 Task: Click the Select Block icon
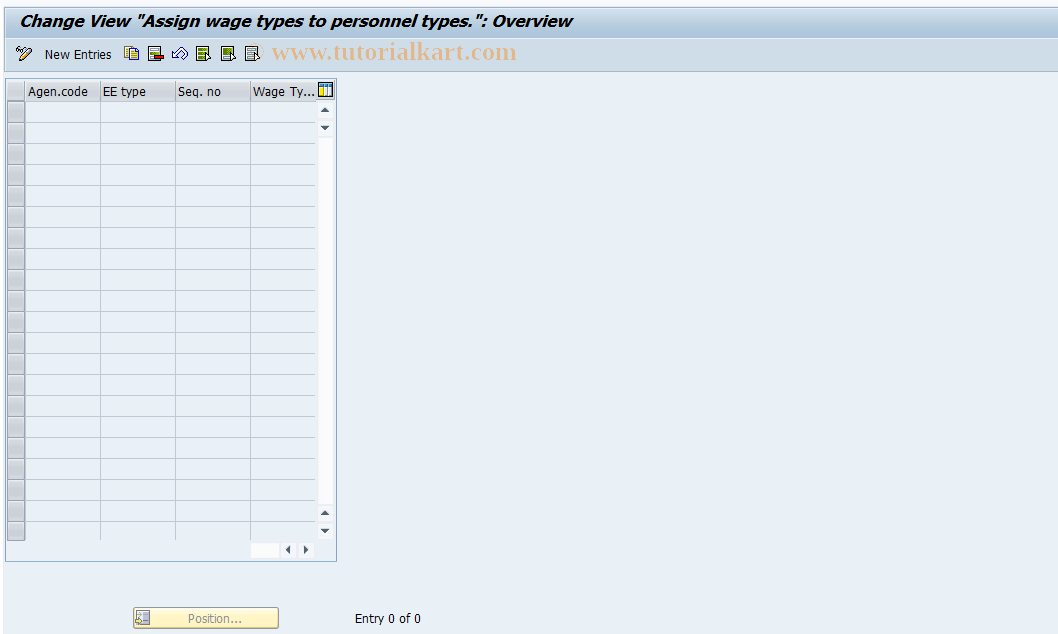(x=228, y=54)
